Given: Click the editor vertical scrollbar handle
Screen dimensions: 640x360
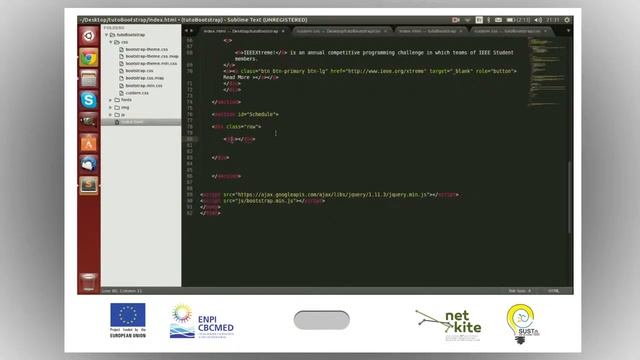Looking at the screenshot, I should [x=569, y=197].
